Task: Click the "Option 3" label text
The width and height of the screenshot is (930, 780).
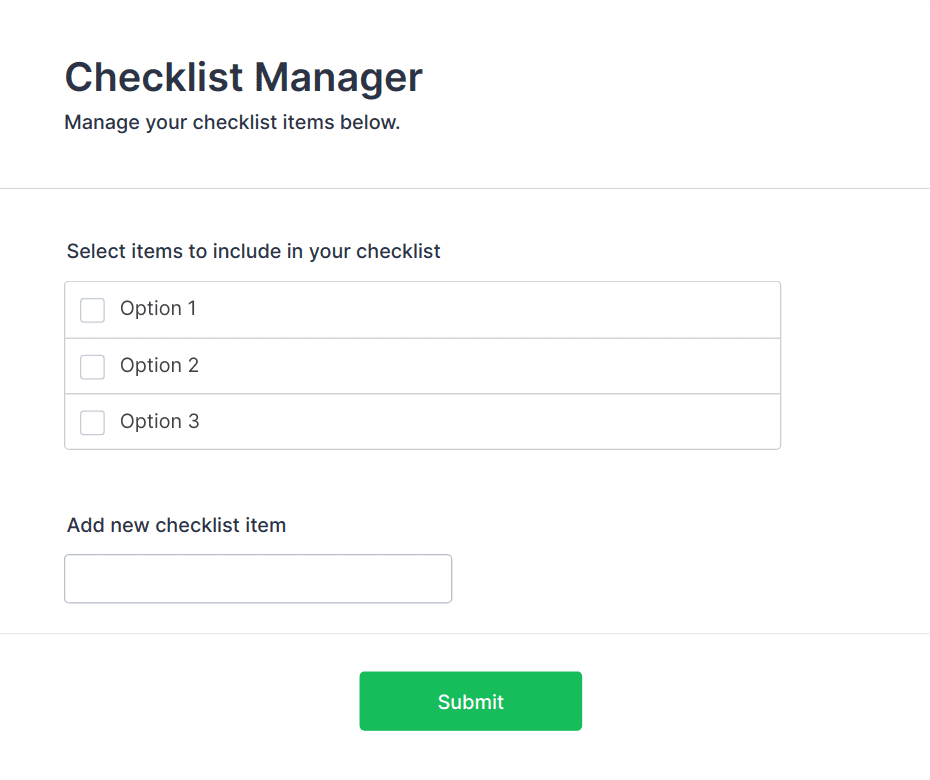Action: [159, 422]
